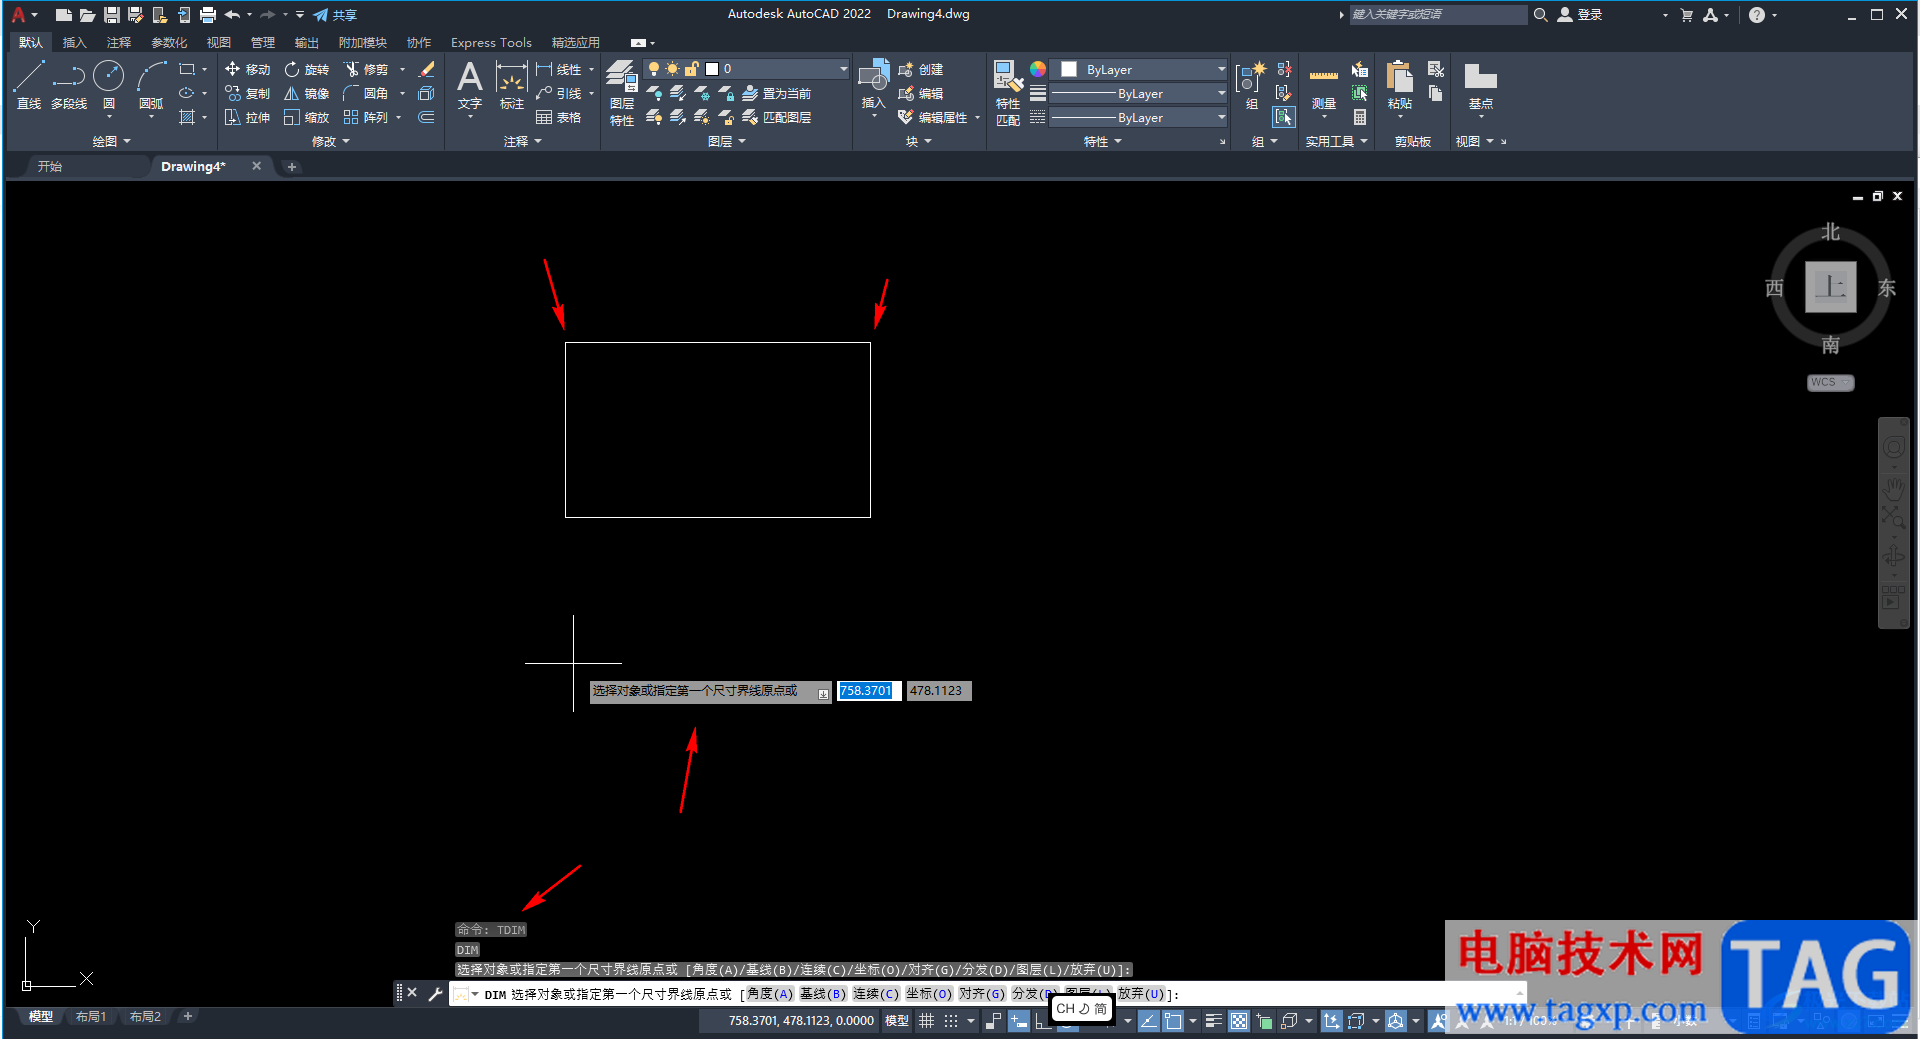This screenshot has width=1920, height=1039.
Task: Click 共享 share button in title bar
Action: pos(335,15)
